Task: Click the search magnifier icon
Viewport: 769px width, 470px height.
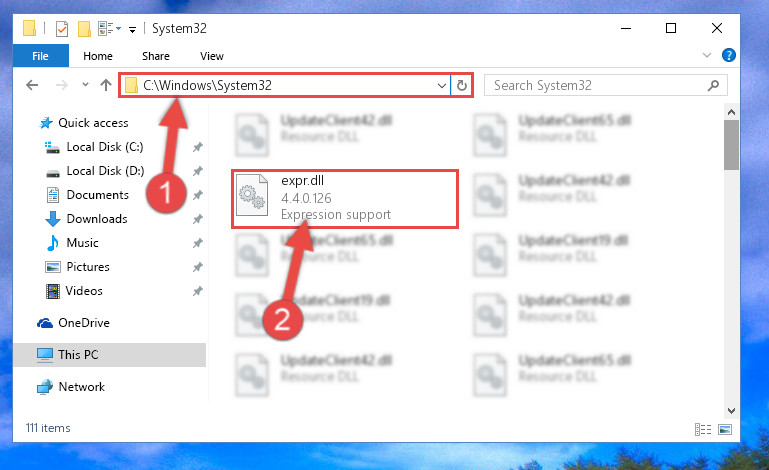Action: pos(713,85)
